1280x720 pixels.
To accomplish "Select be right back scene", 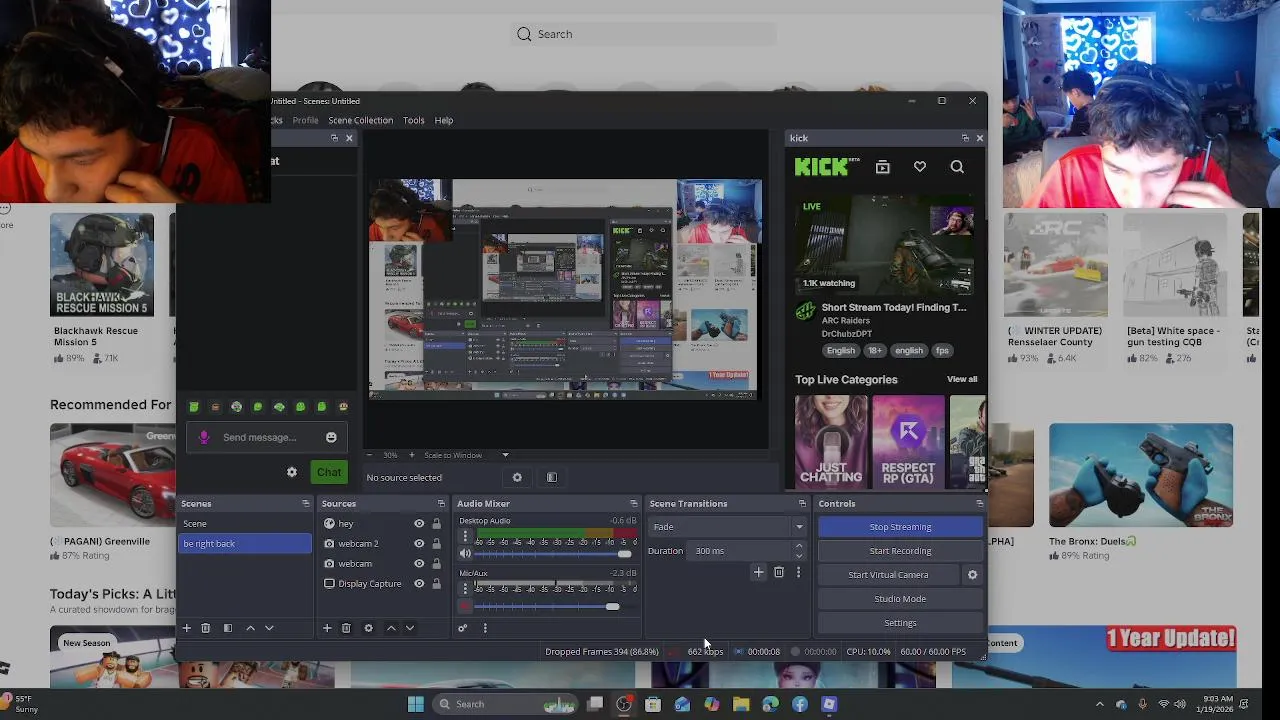I will 245,544.
